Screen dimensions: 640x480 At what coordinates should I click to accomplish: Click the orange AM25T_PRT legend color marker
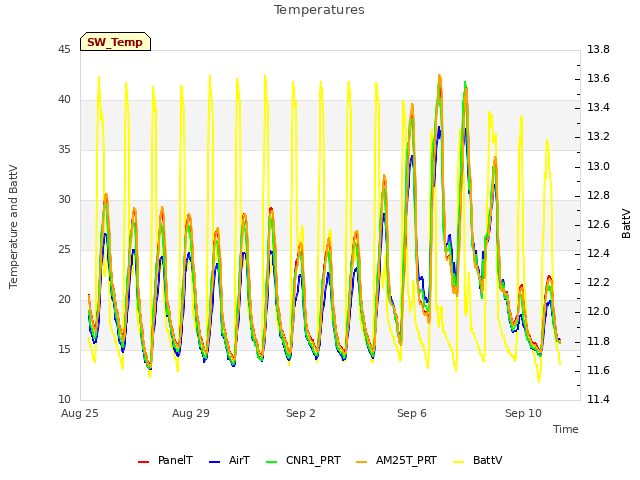pyautogui.click(x=362, y=462)
